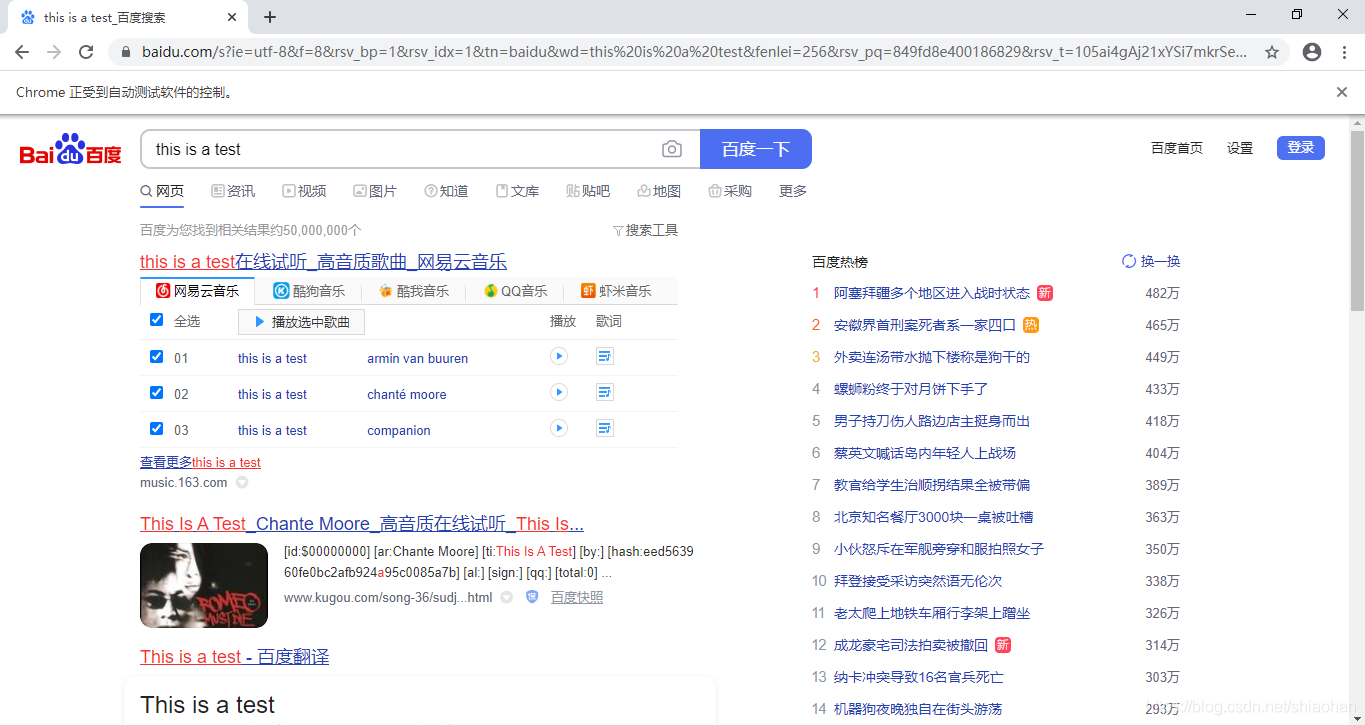The width and height of the screenshot is (1365, 725).
Task: Open the Chante Moore kugou result title
Action: coord(362,524)
